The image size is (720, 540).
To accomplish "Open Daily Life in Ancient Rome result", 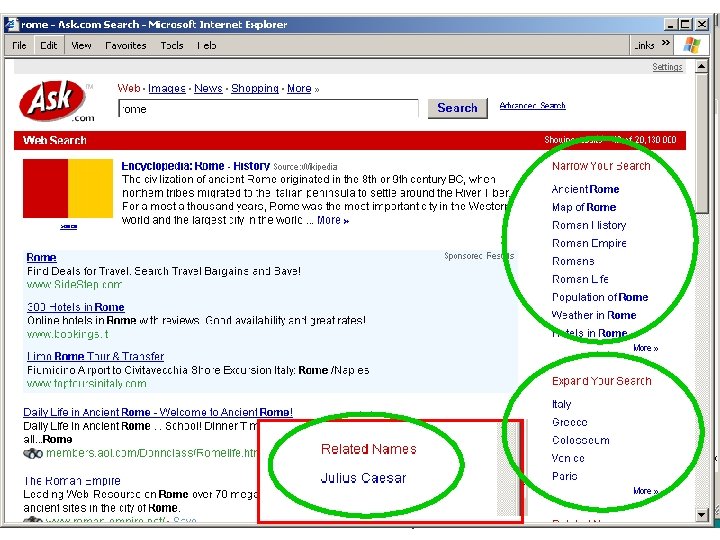I will tap(158, 412).
